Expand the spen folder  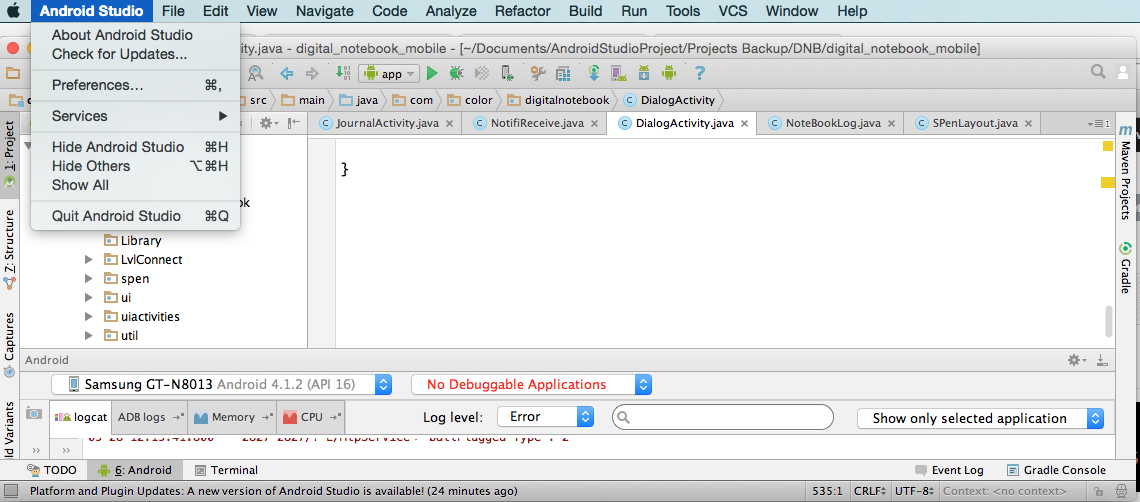point(89,279)
